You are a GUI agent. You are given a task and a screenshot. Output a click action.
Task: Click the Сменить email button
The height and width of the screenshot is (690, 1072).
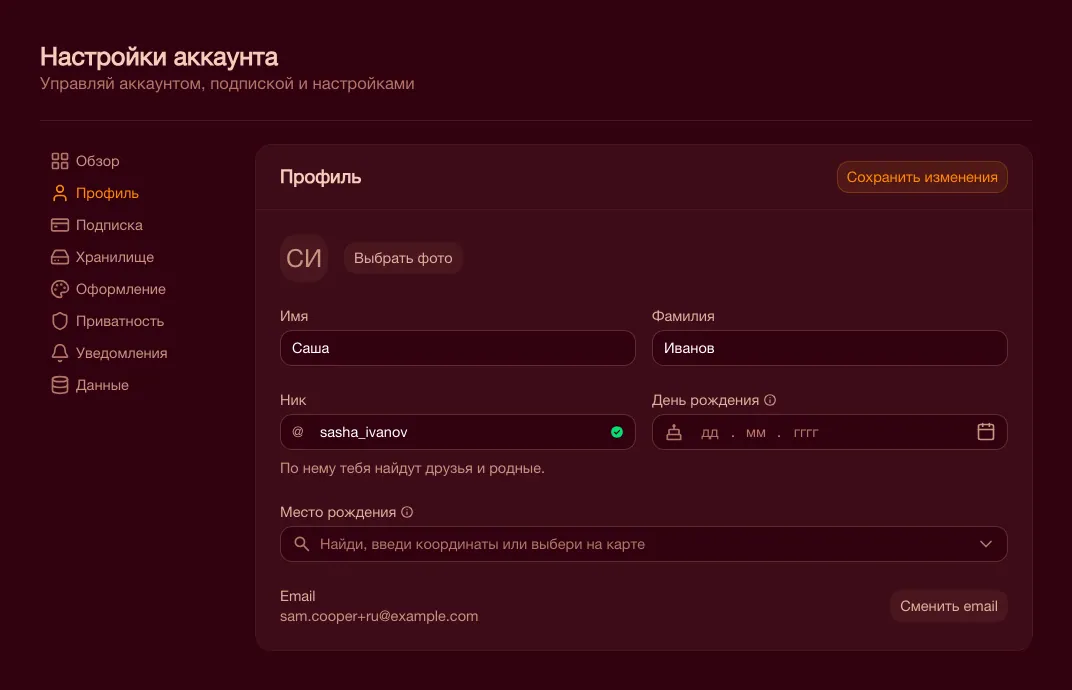(948, 606)
